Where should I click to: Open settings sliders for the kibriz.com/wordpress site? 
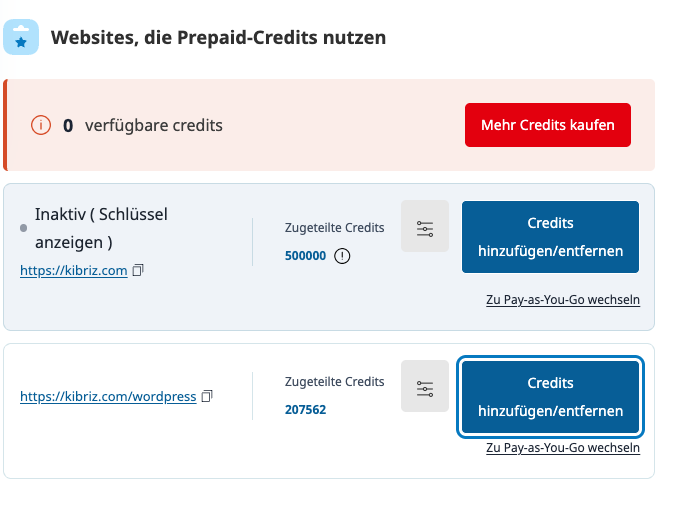click(425, 387)
